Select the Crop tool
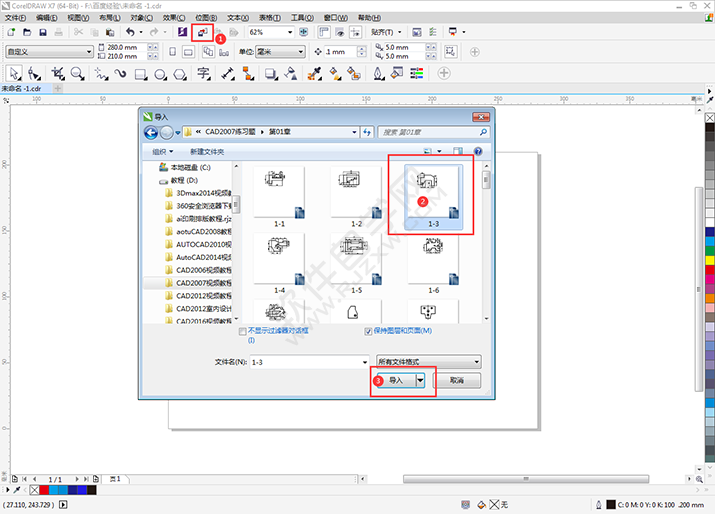Viewport: 715px width, 514px height. click(57, 73)
